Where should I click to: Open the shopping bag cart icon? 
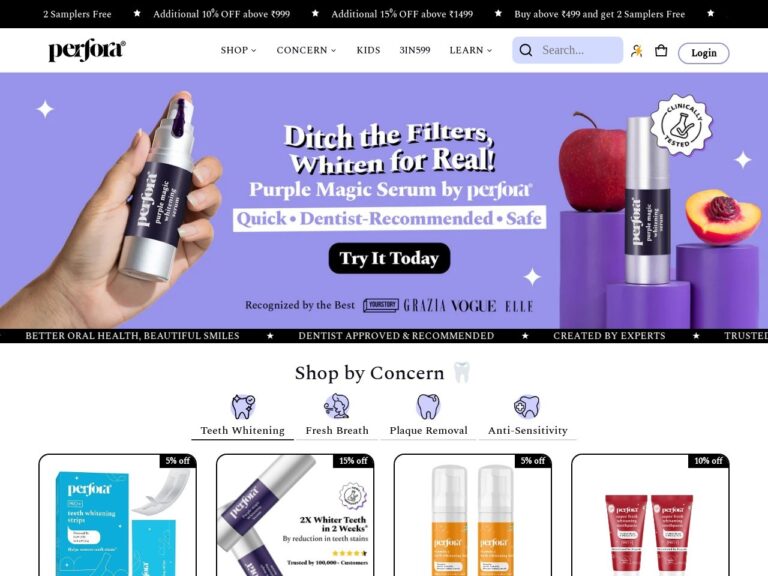(661, 50)
